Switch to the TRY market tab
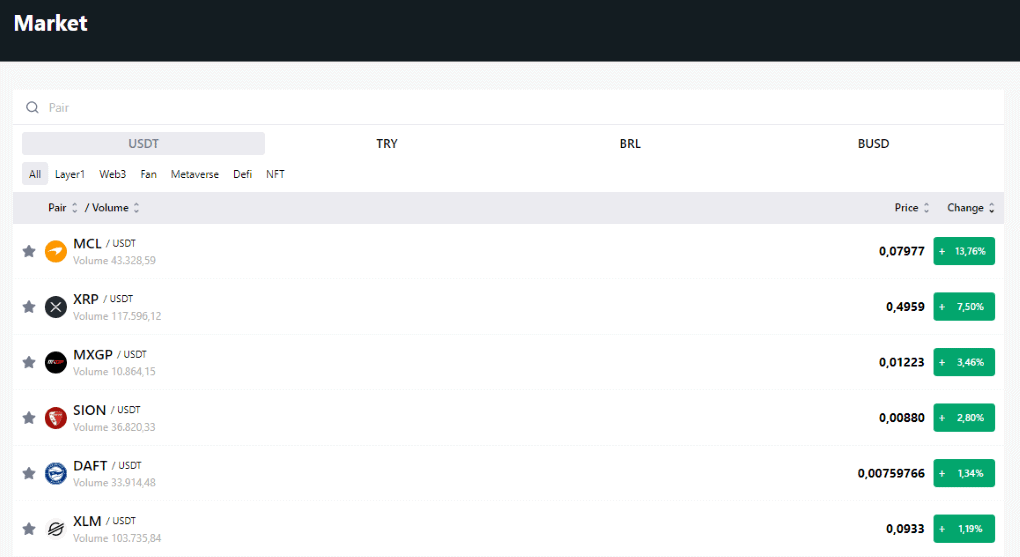 click(386, 144)
